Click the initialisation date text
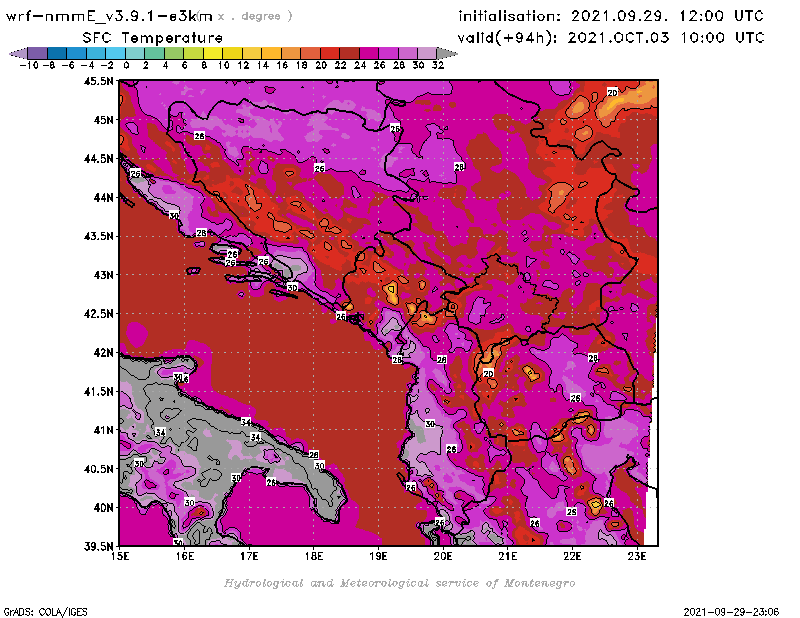The image size is (800, 618). point(611,16)
